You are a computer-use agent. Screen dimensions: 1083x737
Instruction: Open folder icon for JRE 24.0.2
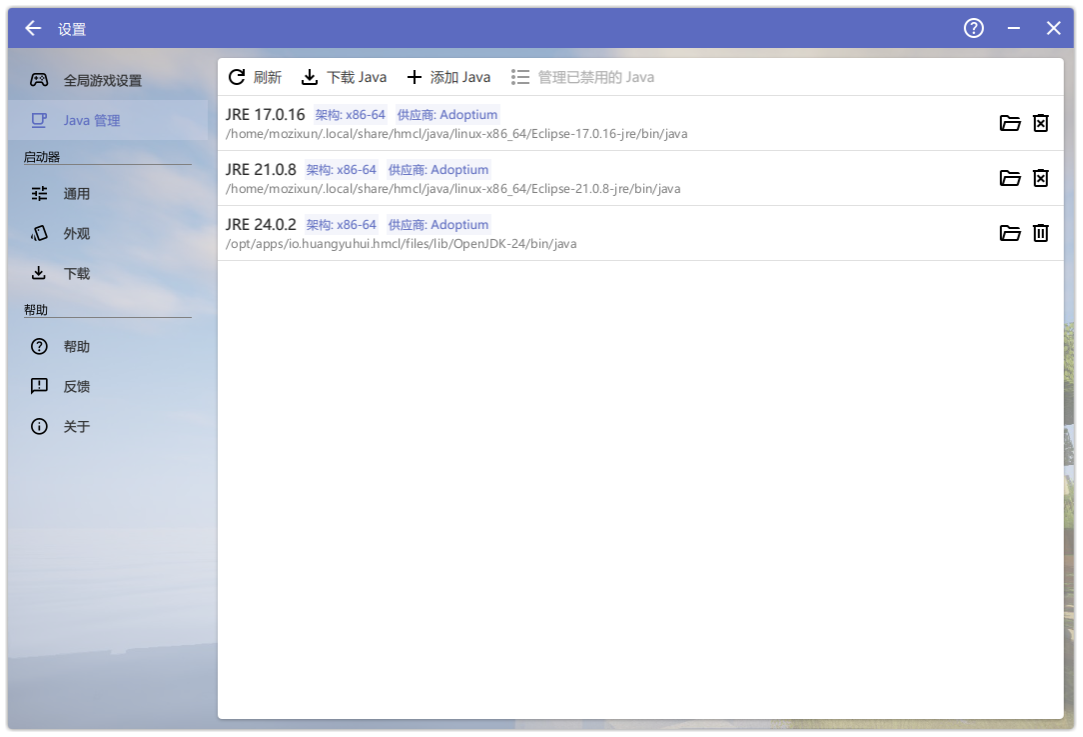1010,233
